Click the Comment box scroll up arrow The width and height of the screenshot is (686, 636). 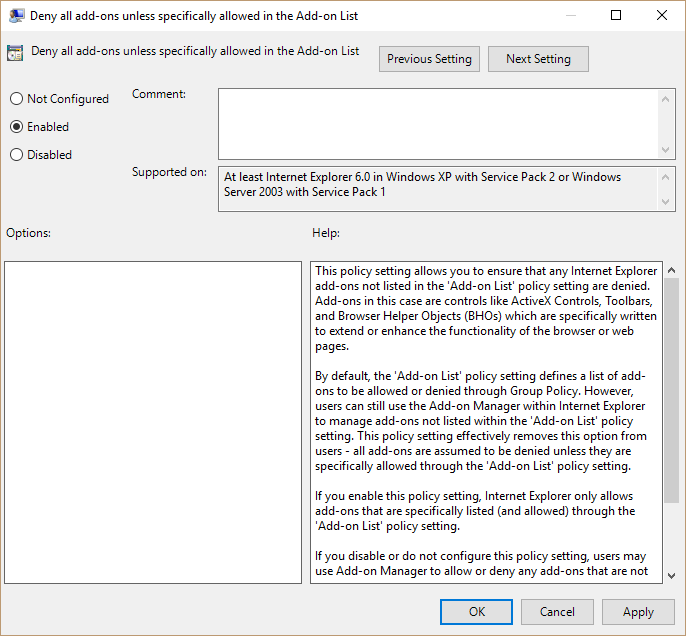coord(665,99)
